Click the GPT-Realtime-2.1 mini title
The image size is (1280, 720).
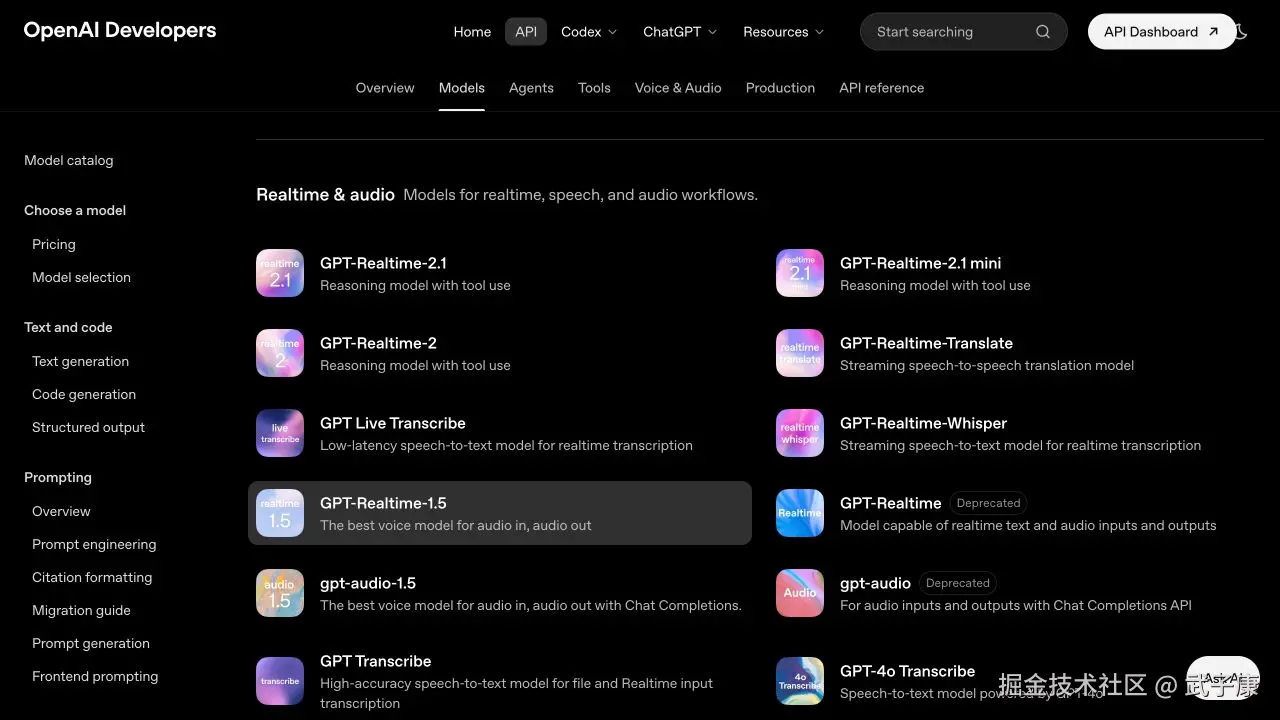920,263
